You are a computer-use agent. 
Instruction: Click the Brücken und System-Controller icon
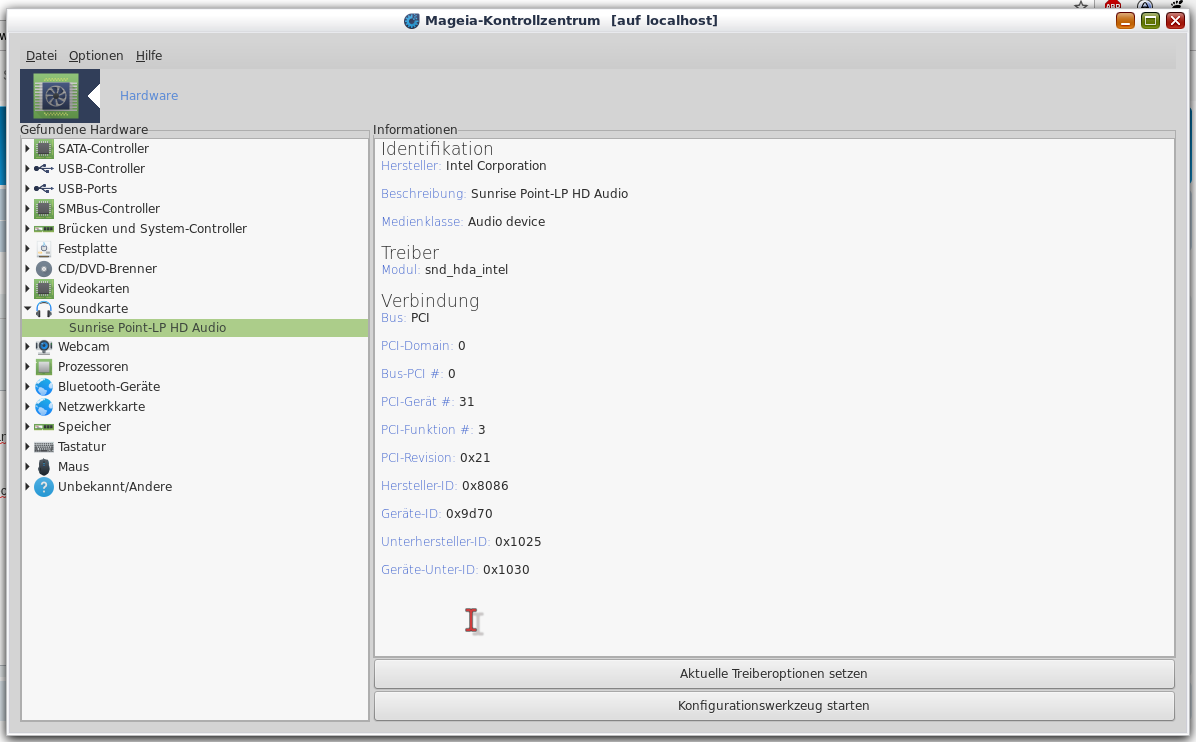(x=44, y=229)
